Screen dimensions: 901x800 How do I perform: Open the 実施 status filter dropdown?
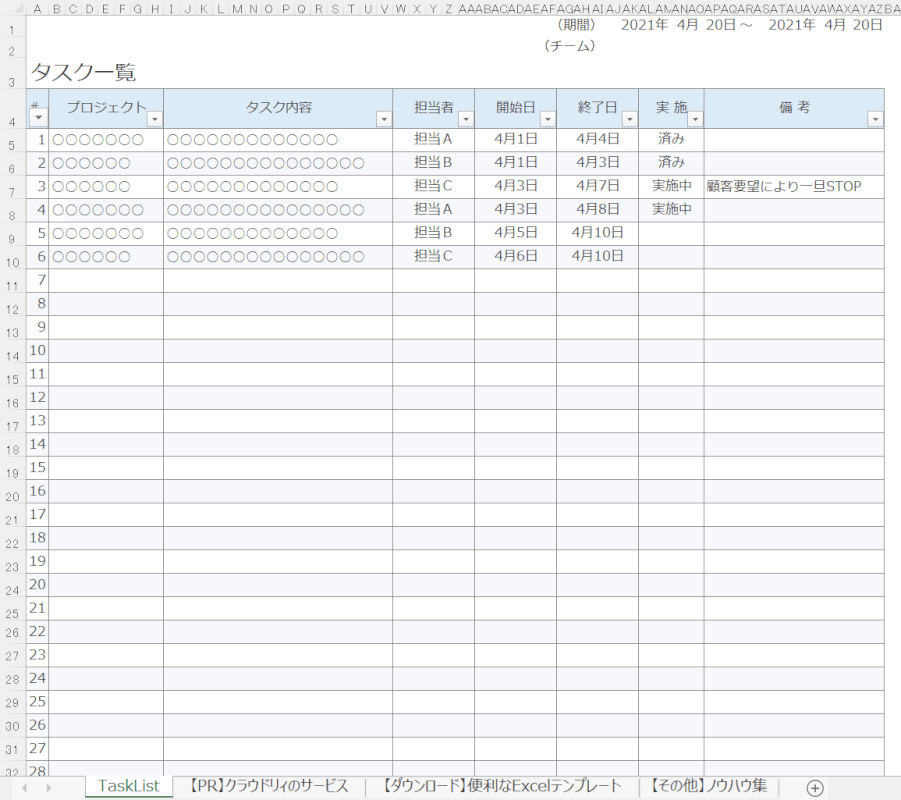(694, 119)
